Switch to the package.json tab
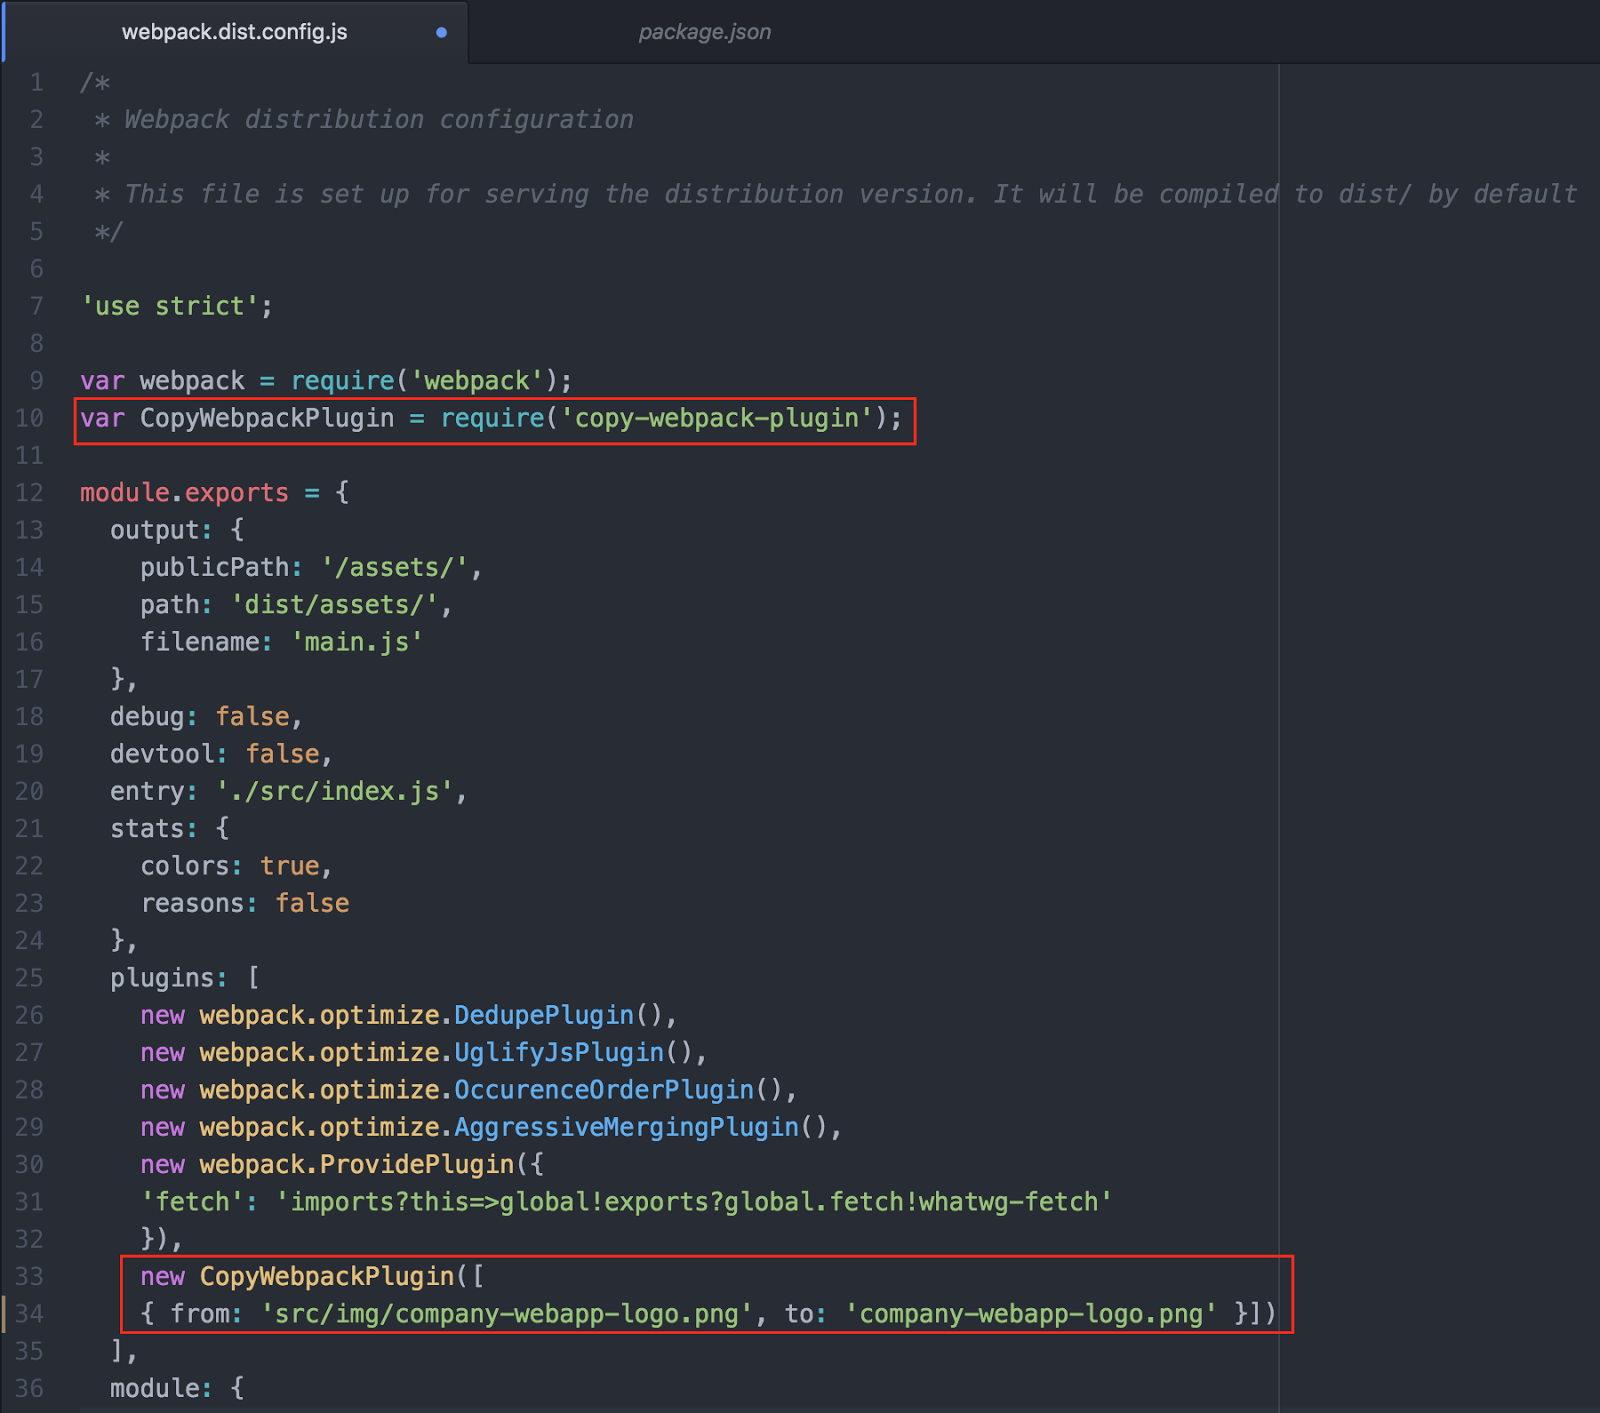The image size is (1600, 1413). tap(703, 31)
